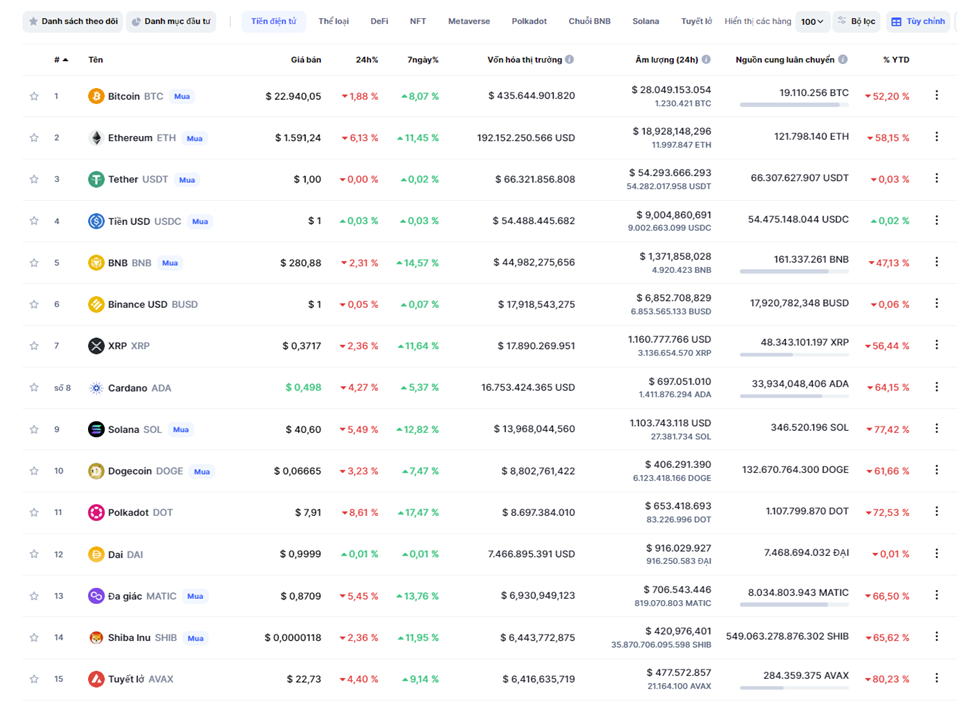Open info tooltip for Vốn hóa thị trường
This screenshot has height=705, width=975.
pos(569,60)
